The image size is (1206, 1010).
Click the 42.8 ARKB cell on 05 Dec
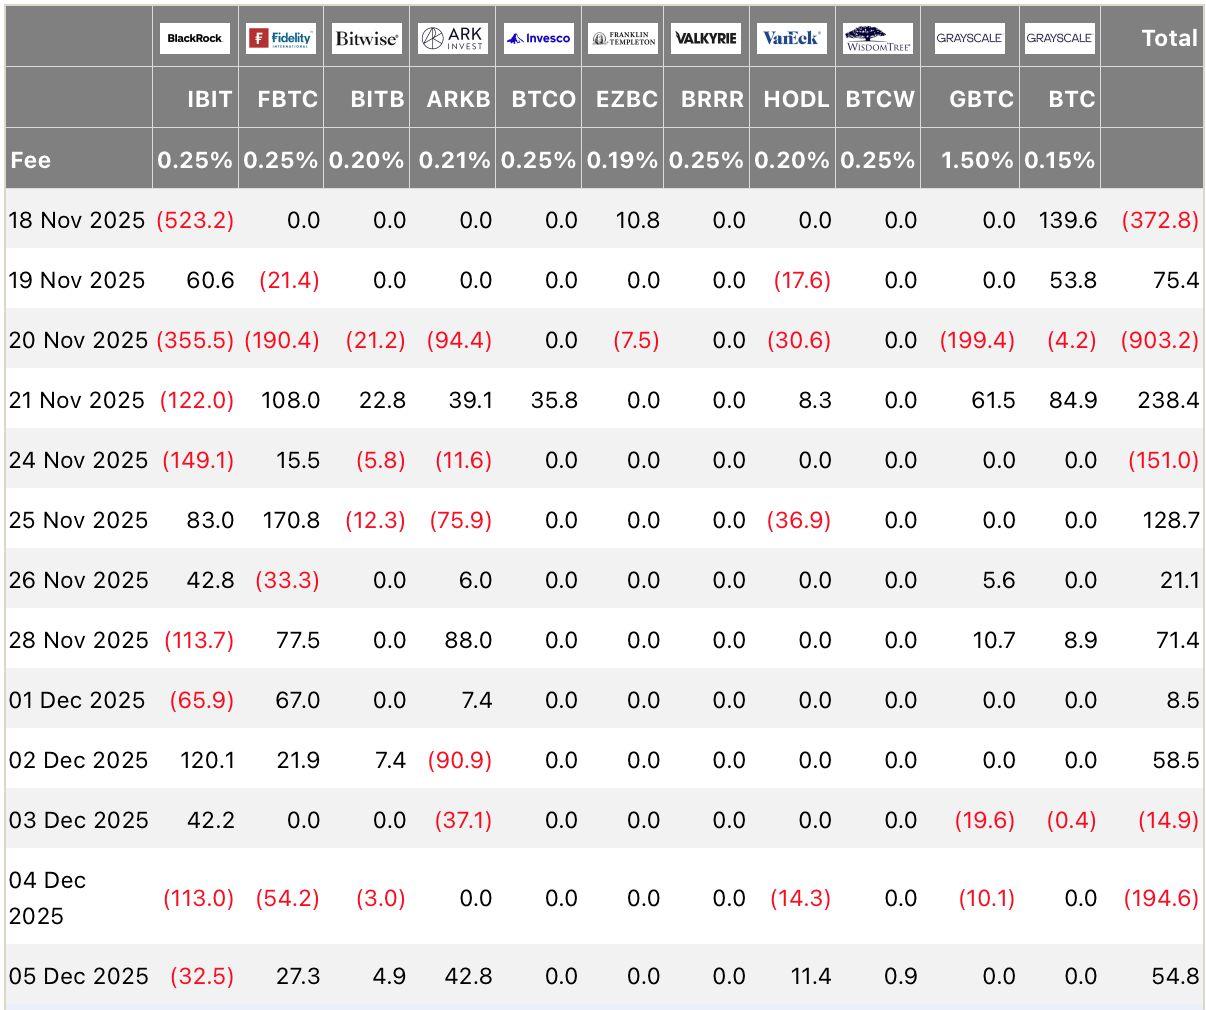[468, 976]
